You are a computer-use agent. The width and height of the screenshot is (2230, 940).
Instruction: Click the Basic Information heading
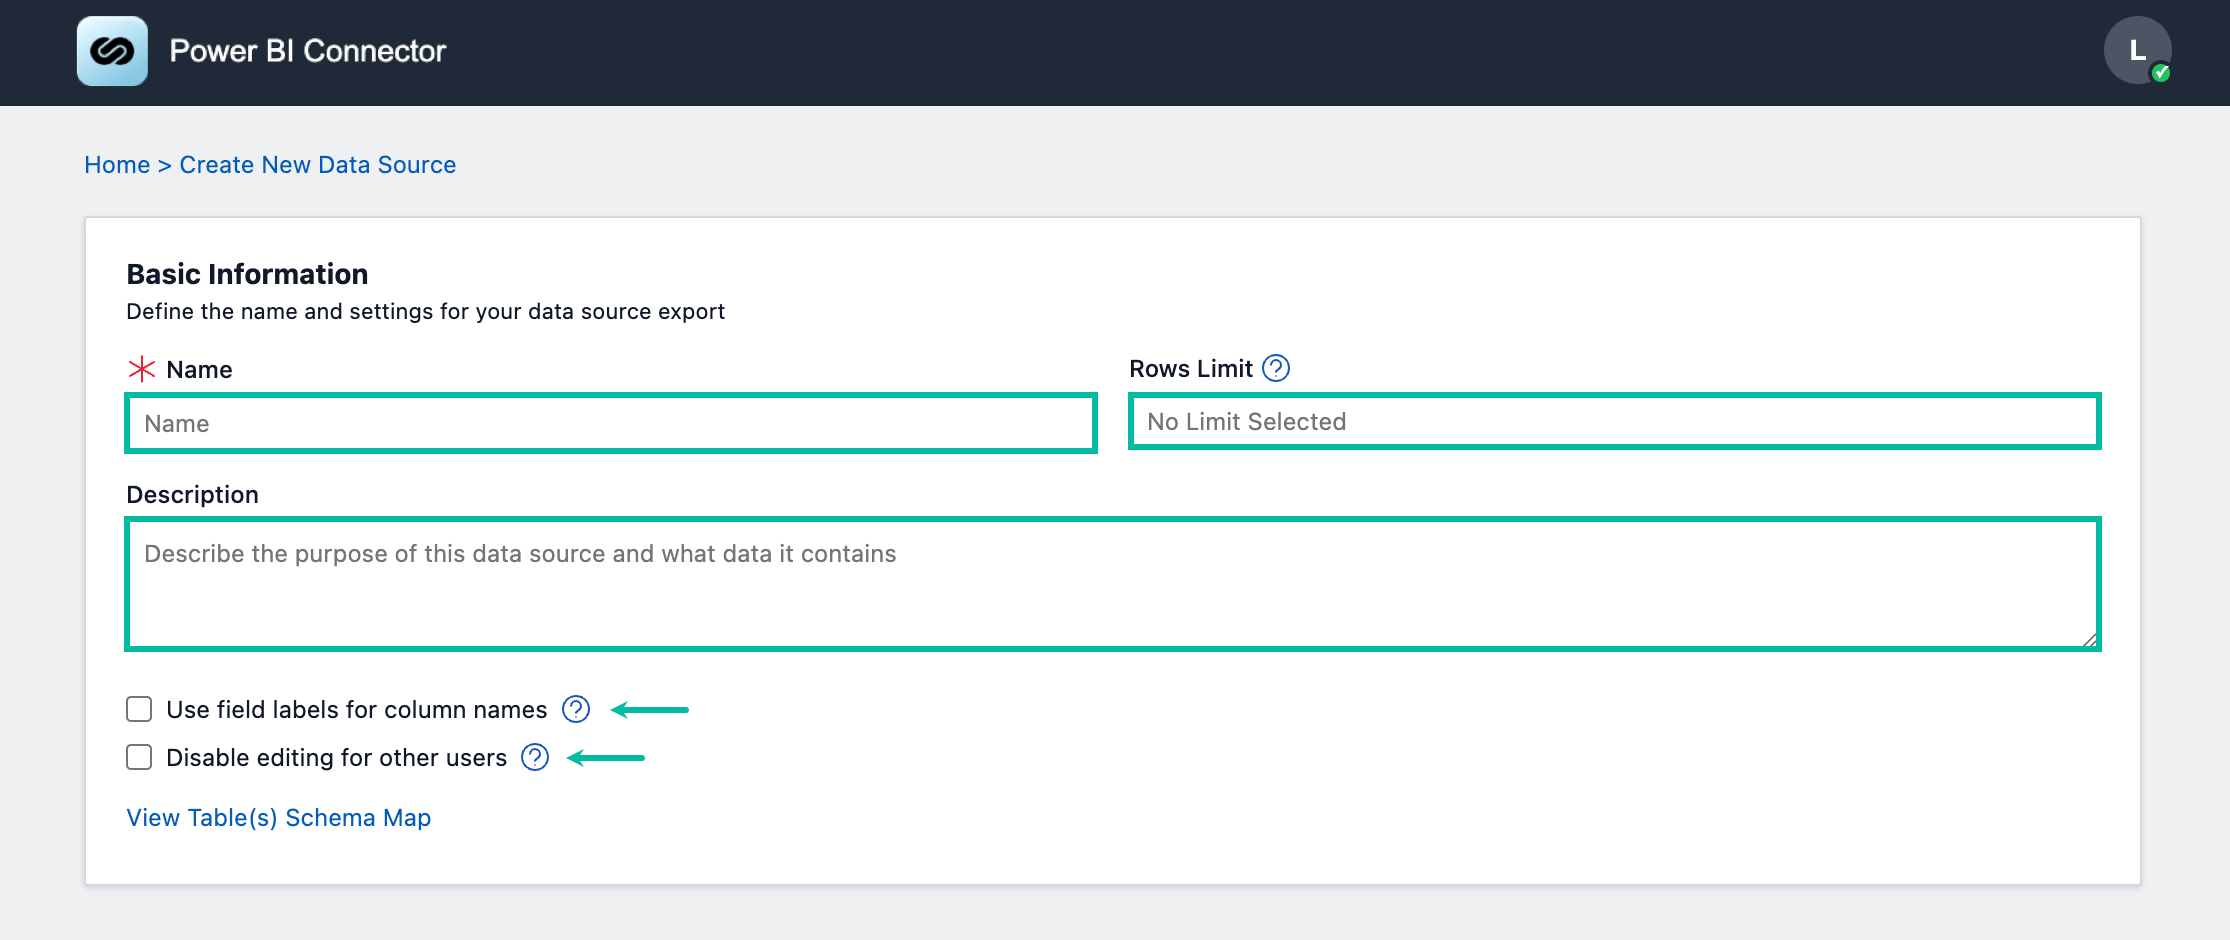(247, 274)
